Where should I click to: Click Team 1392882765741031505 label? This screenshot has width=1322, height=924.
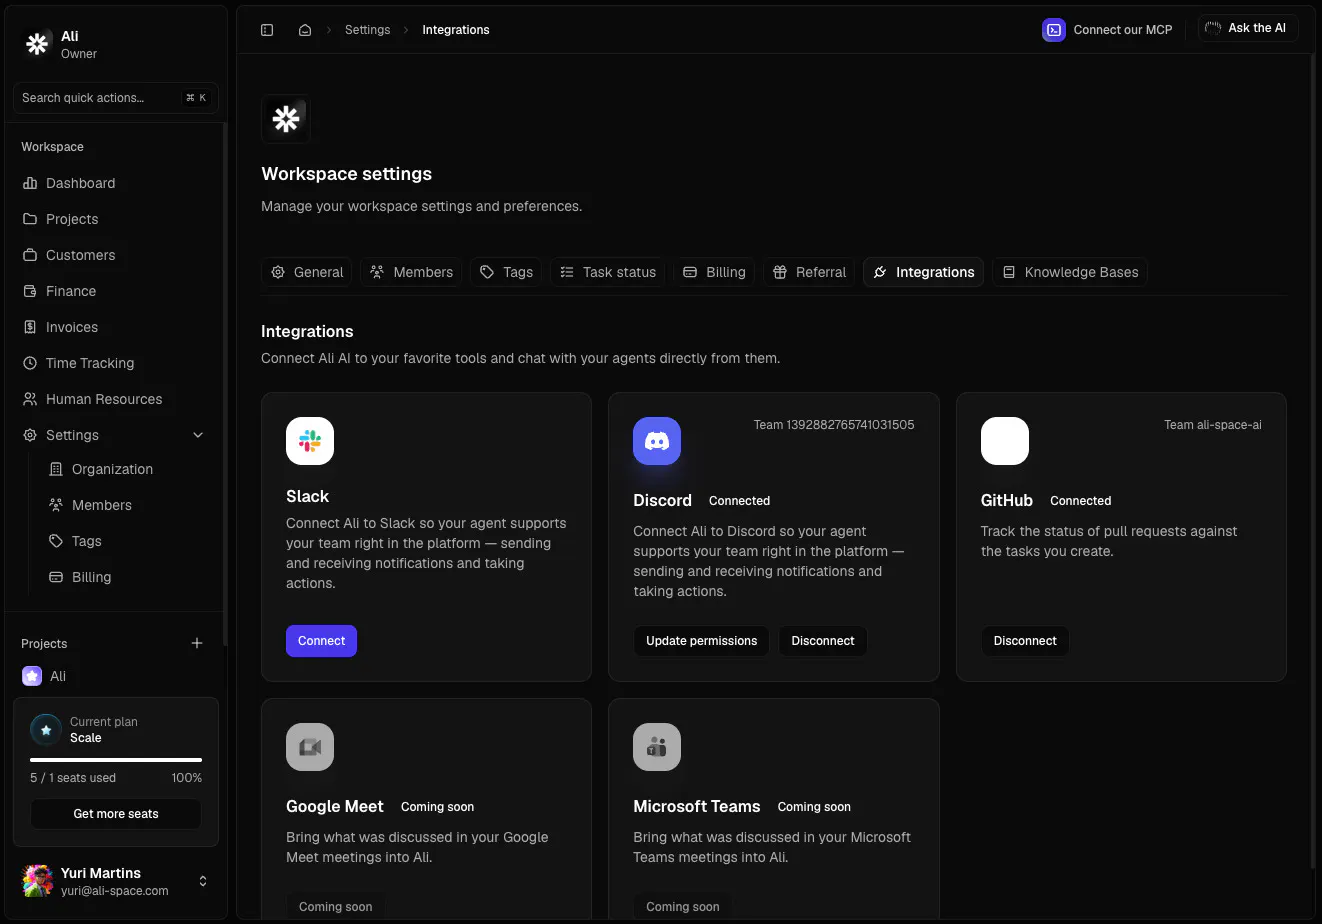click(834, 425)
